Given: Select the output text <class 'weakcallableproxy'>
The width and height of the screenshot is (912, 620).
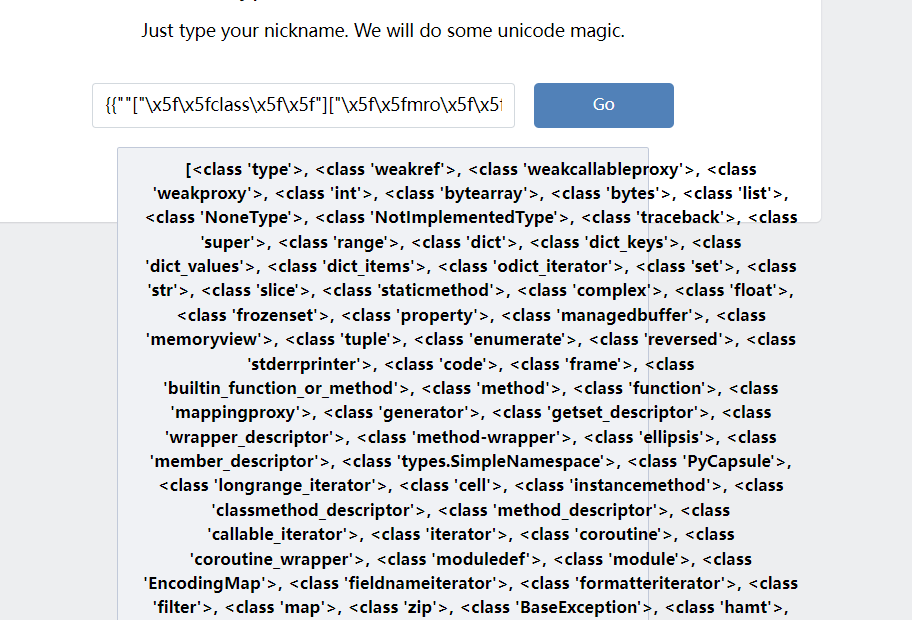Looking at the screenshot, I should (x=581, y=169).
